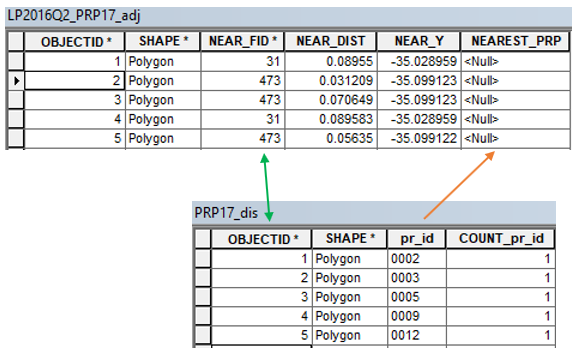The height and width of the screenshot is (360, 581).
Task: Click the select-all corner box in LP2016Q2_PRP17_adj table
Action: [16, 41]
